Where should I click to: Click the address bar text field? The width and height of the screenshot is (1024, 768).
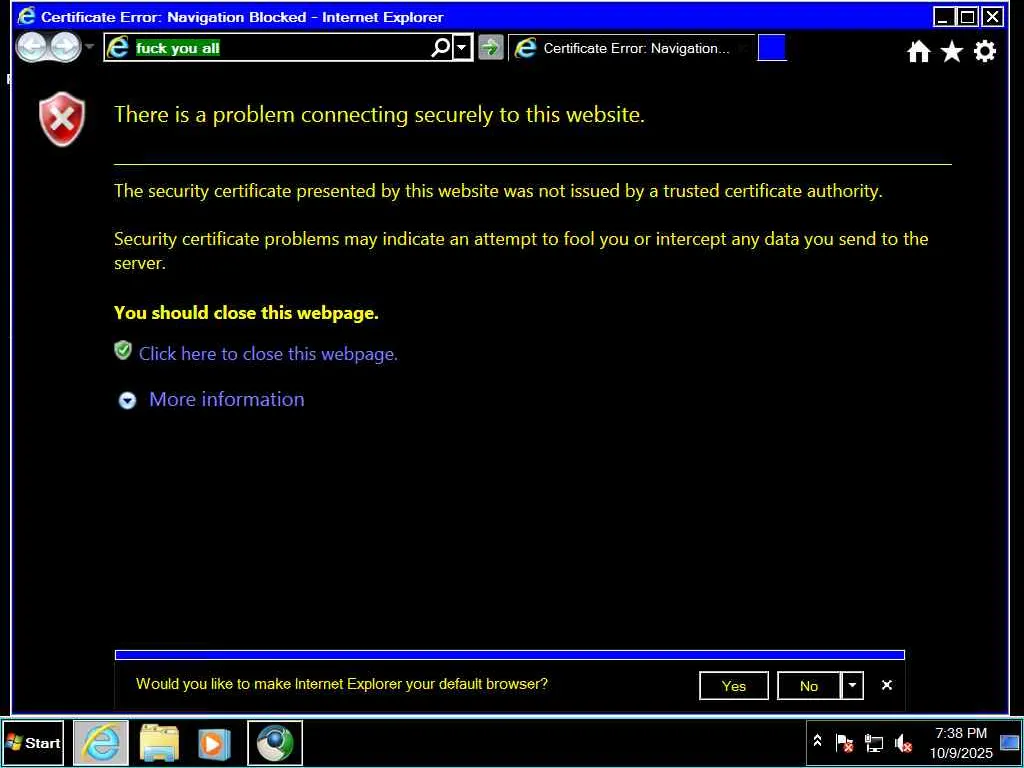[281, 48]
